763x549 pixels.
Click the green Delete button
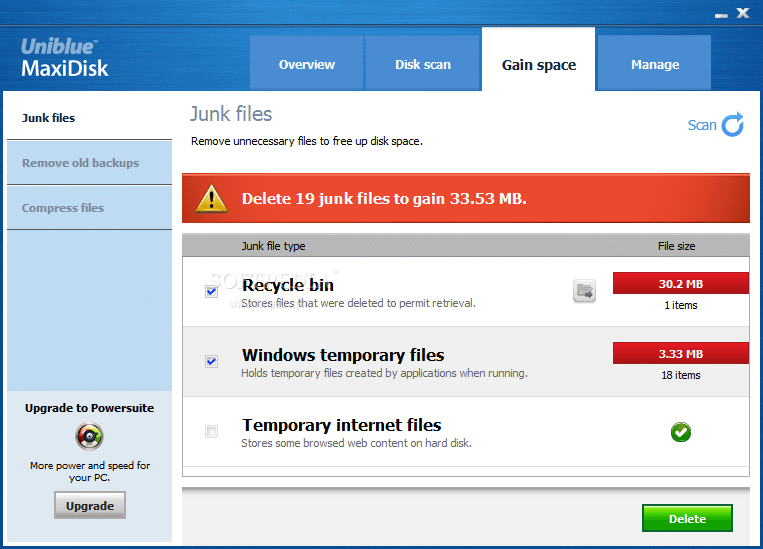tap(687, 518)
